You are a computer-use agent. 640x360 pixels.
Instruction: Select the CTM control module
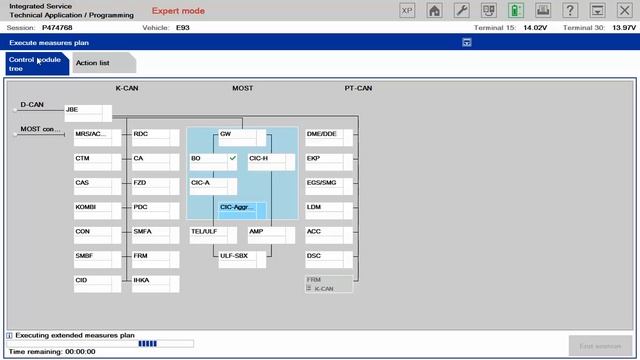tap(98, 162)
